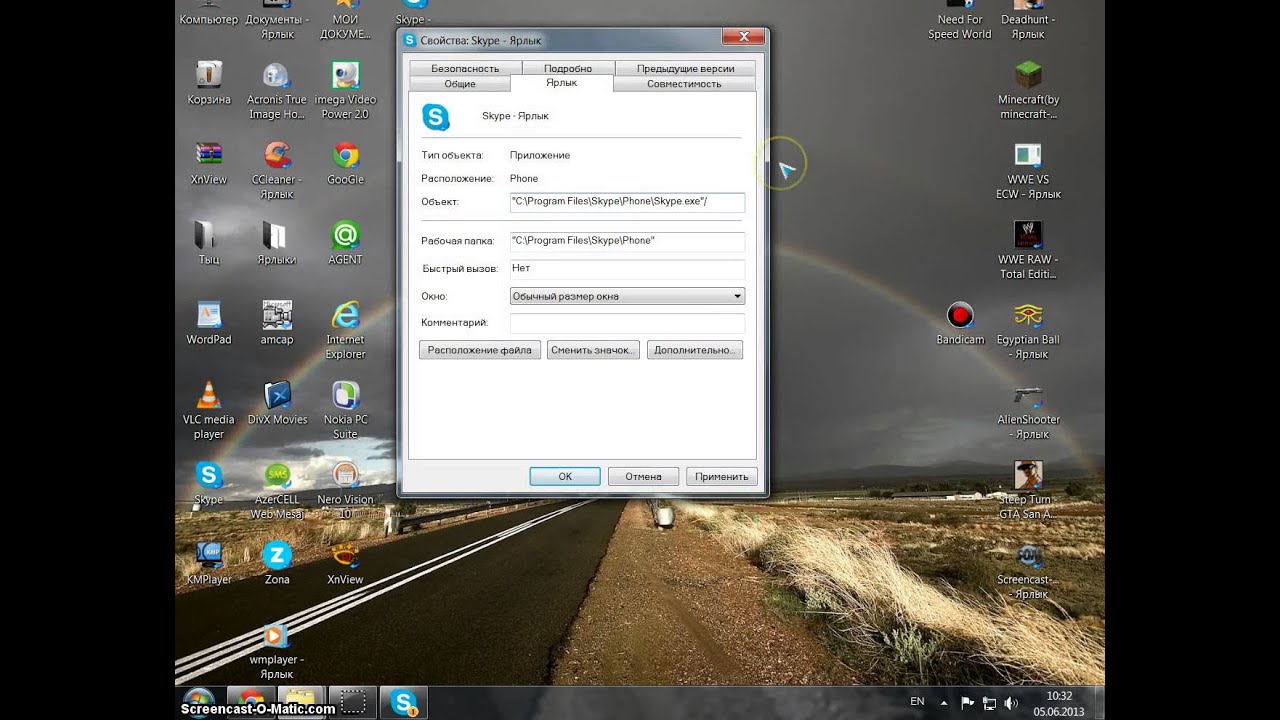The width and height of the screenshot is (1280, 720).
Task: Focus the Объект target path field
Action: coord(627,202)
